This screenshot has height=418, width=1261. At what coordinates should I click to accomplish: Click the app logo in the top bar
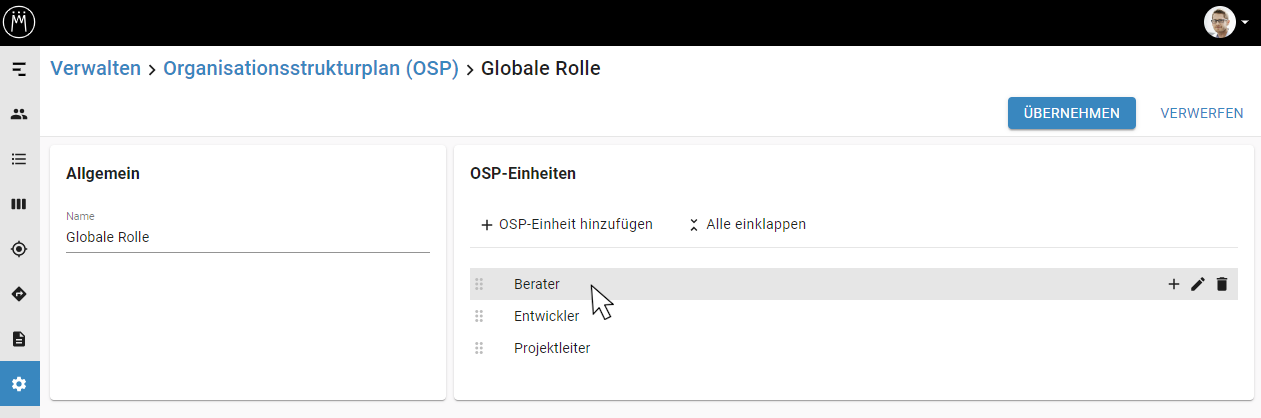pos(19,22)
